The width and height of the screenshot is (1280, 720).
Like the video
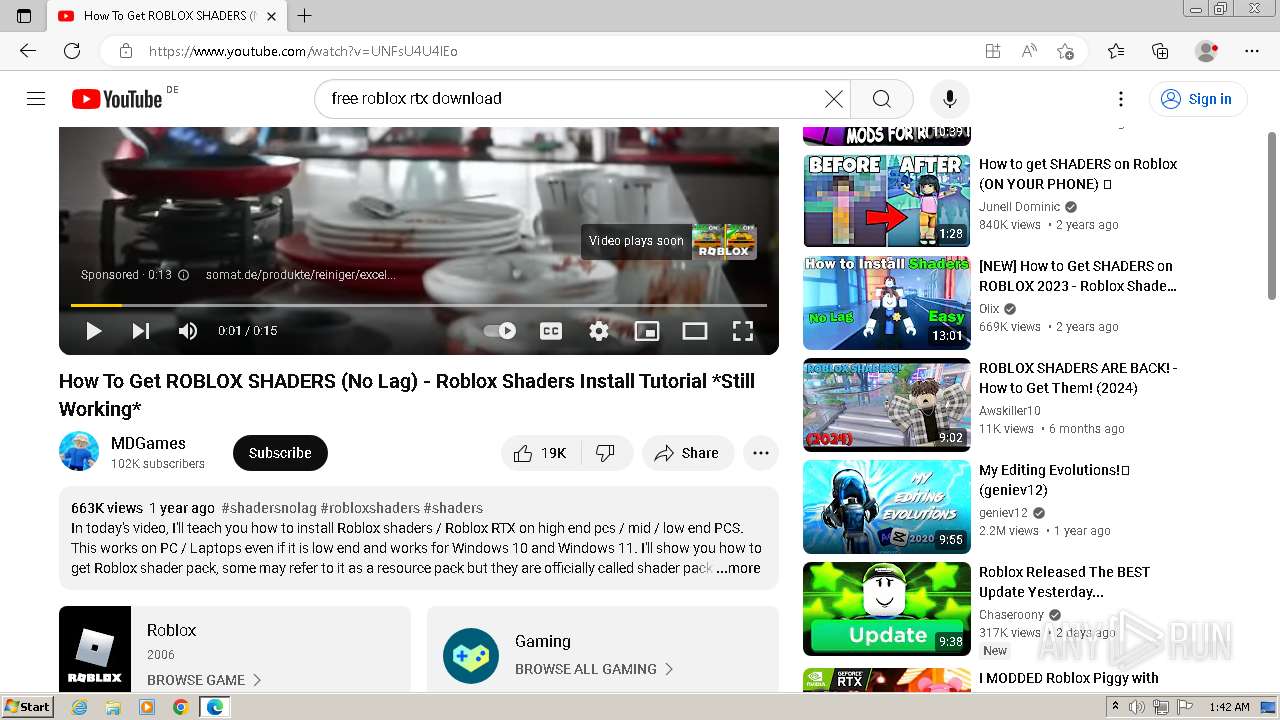tap(540, 453)
